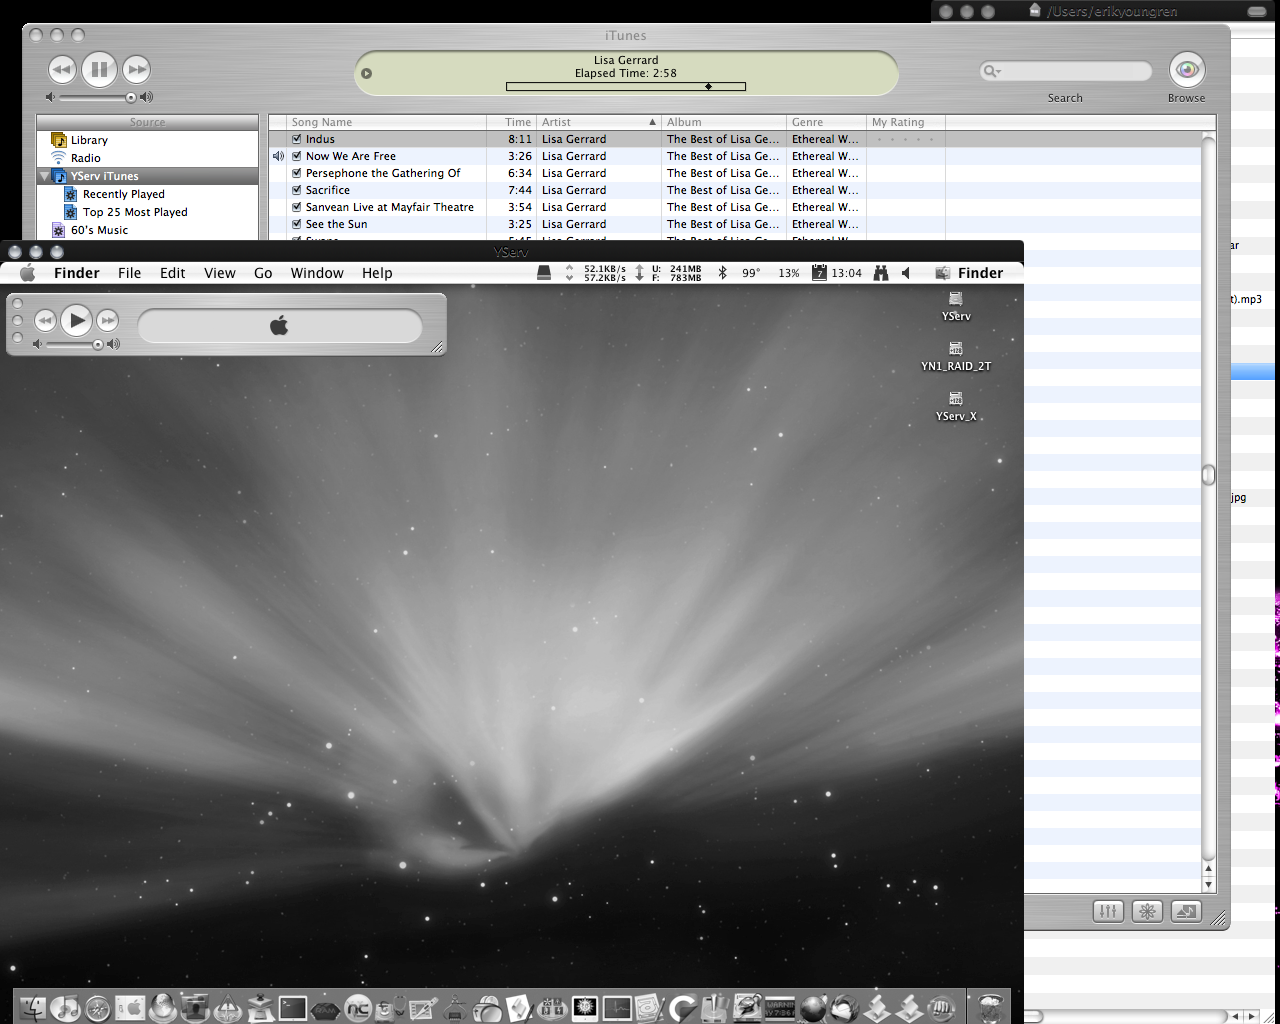Open the calendar date menu bar icon

pos(819,272)
